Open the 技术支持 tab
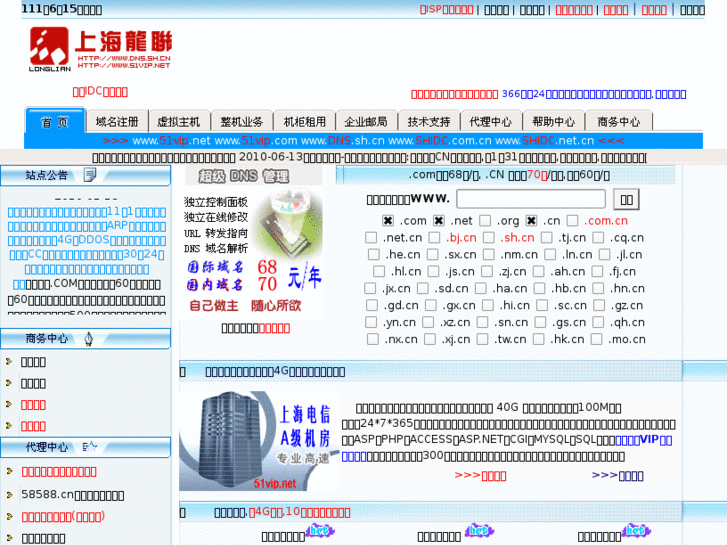727x545 pixels. 429,122
